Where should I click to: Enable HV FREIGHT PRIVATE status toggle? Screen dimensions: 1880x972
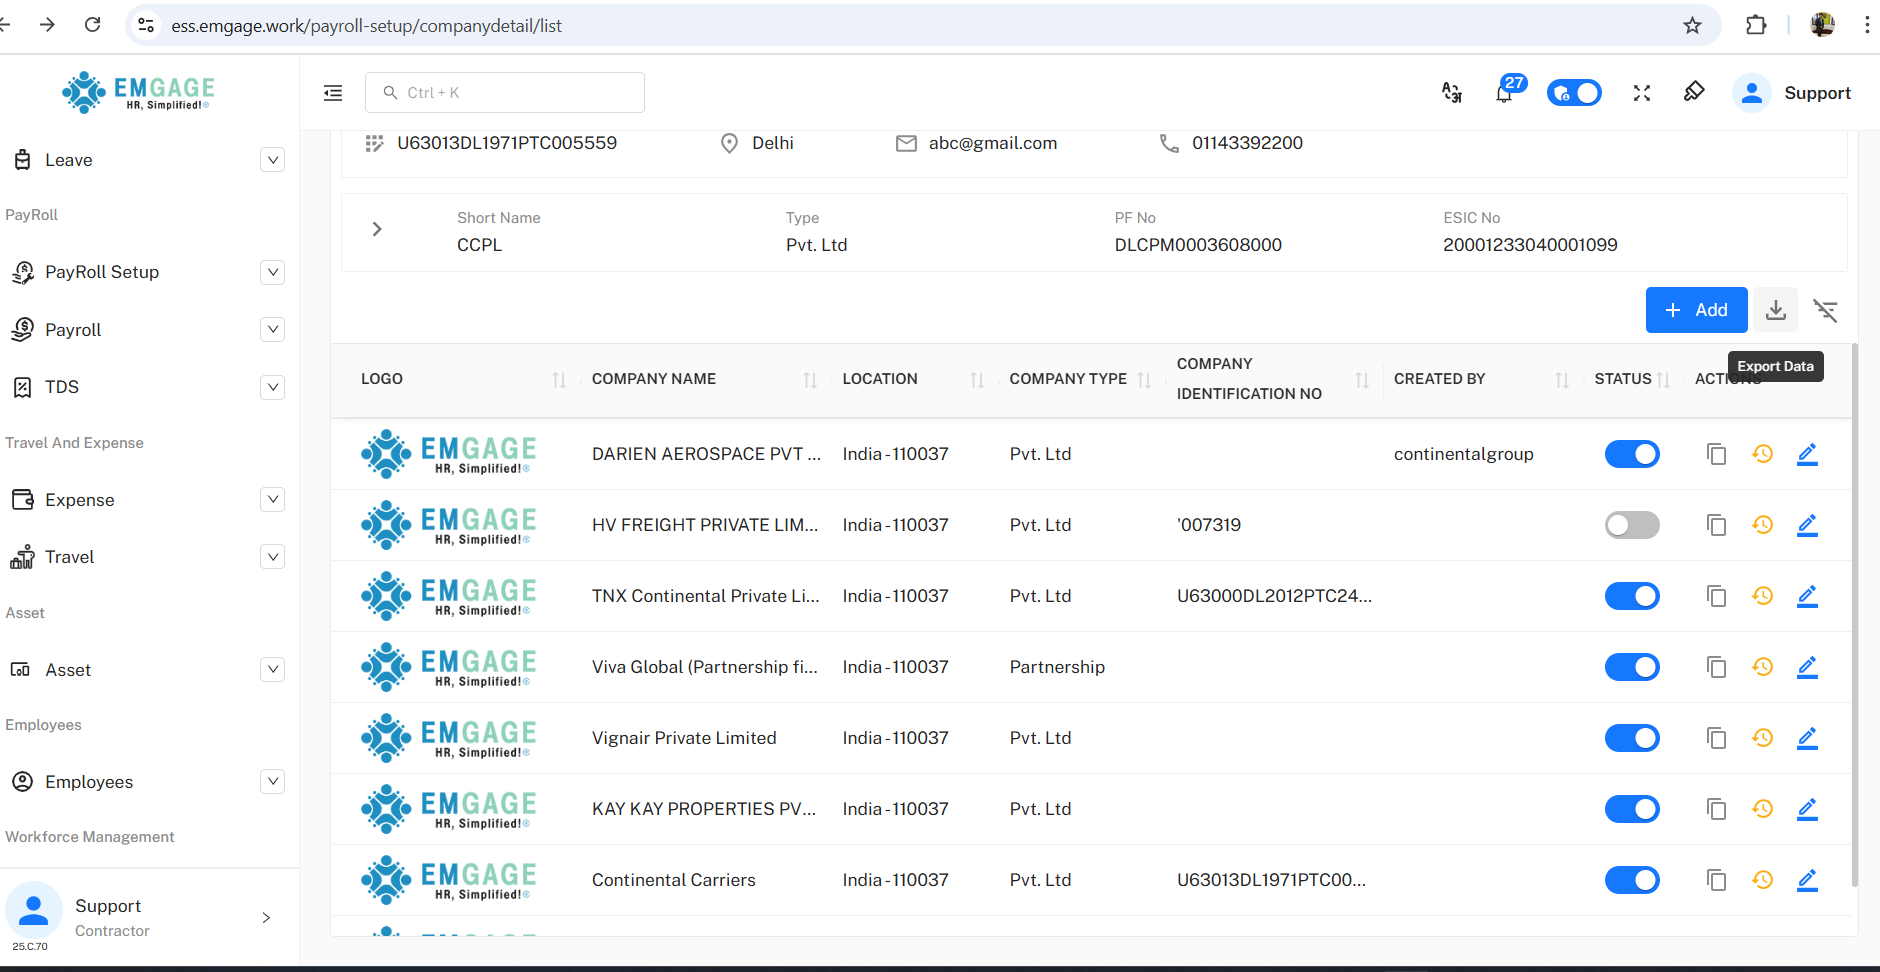pyautogui.click(x=1631, y=525)
